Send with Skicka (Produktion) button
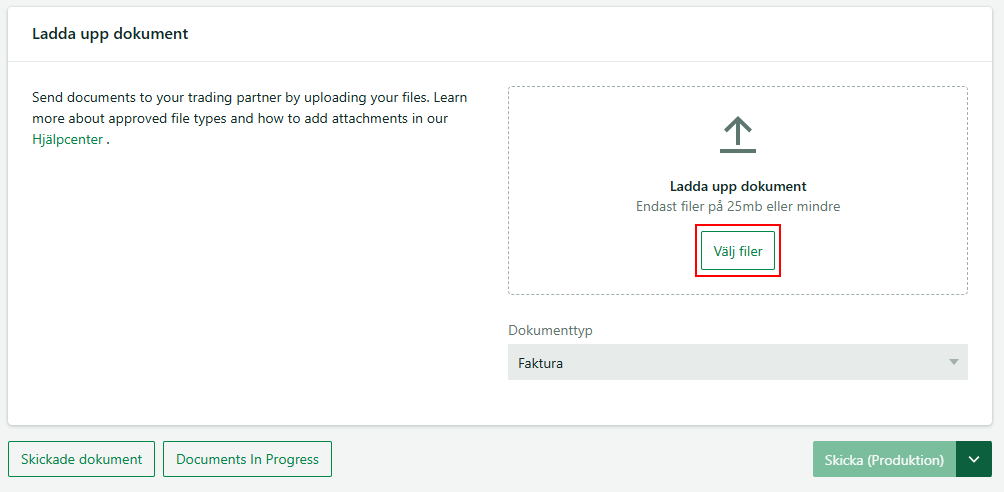Image resolution: width=1004 pixels, height=492 pixels. click(x=884, y=459)
